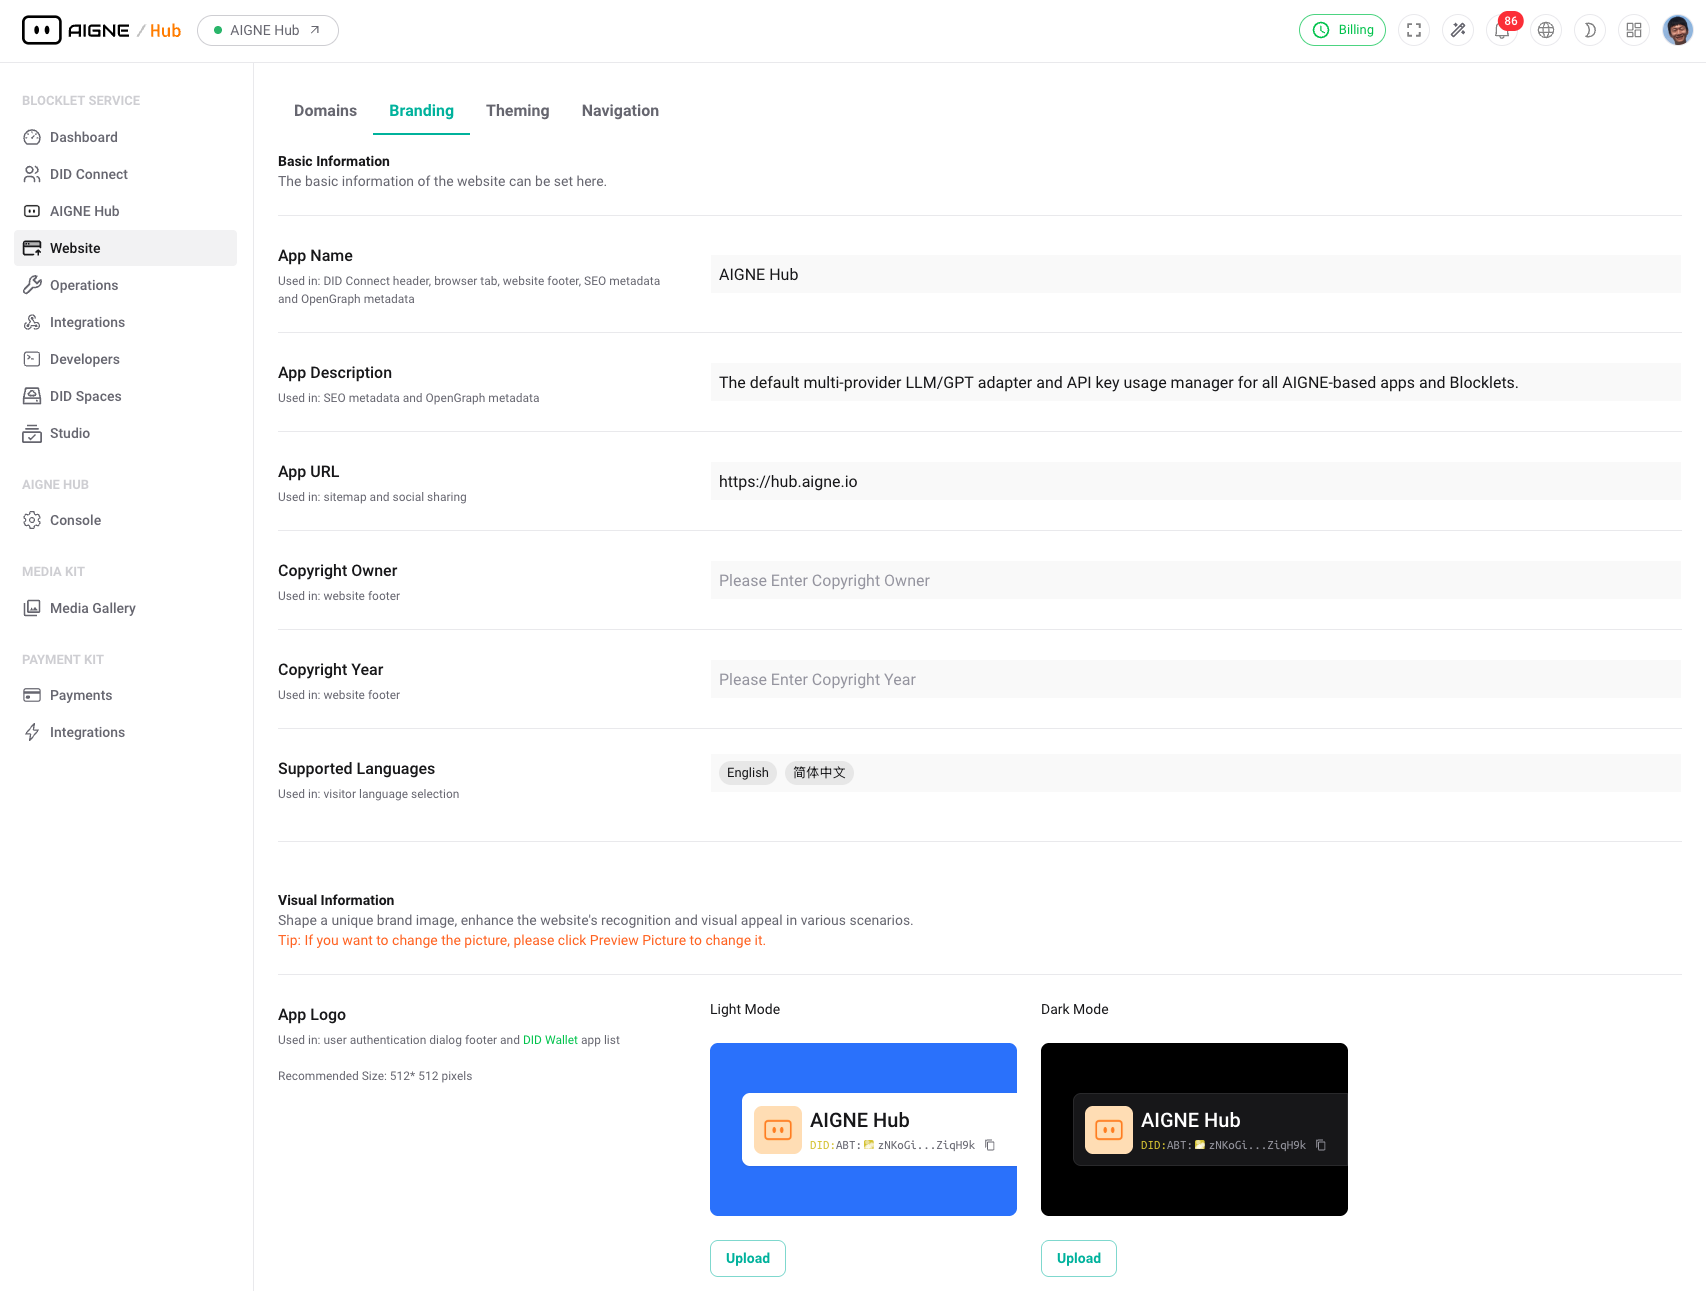
Task: Open the Billing page
Action: pyautogui.click(x=1342, y=30)
